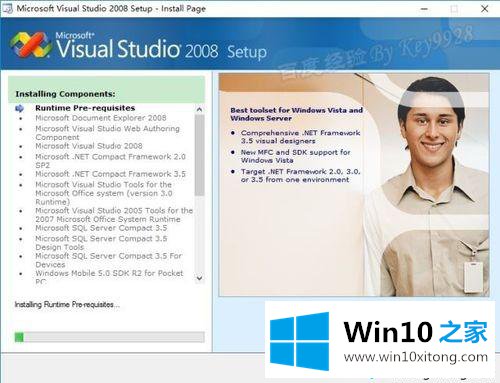Select '.NET Compact Framework 3.5' row
Screen dimensions: 500x383
(110, 174)
